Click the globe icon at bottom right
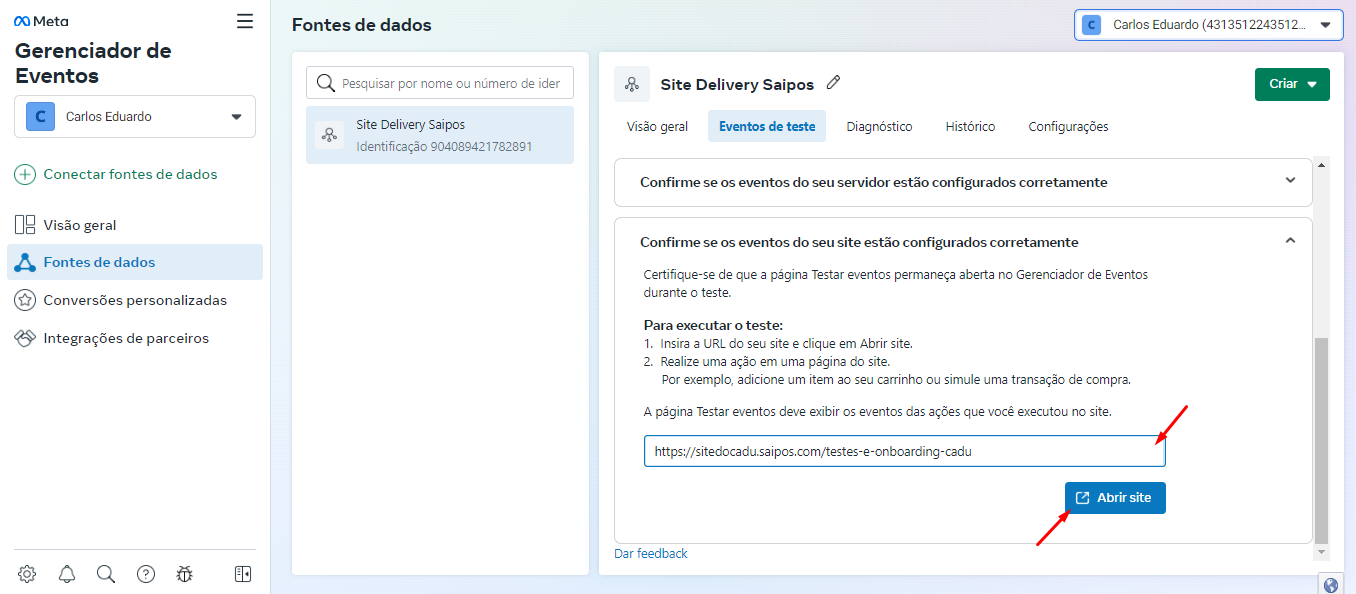The image size is (1356, 594). tap(1330, 586)
